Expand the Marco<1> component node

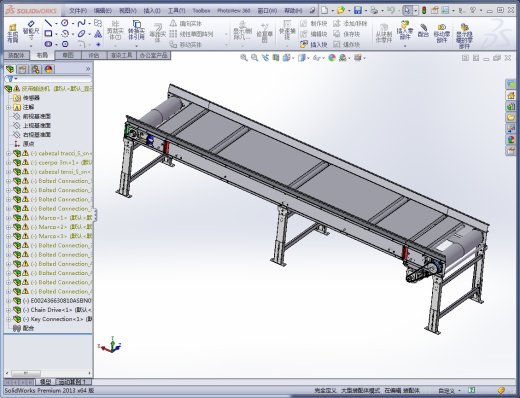8,218
